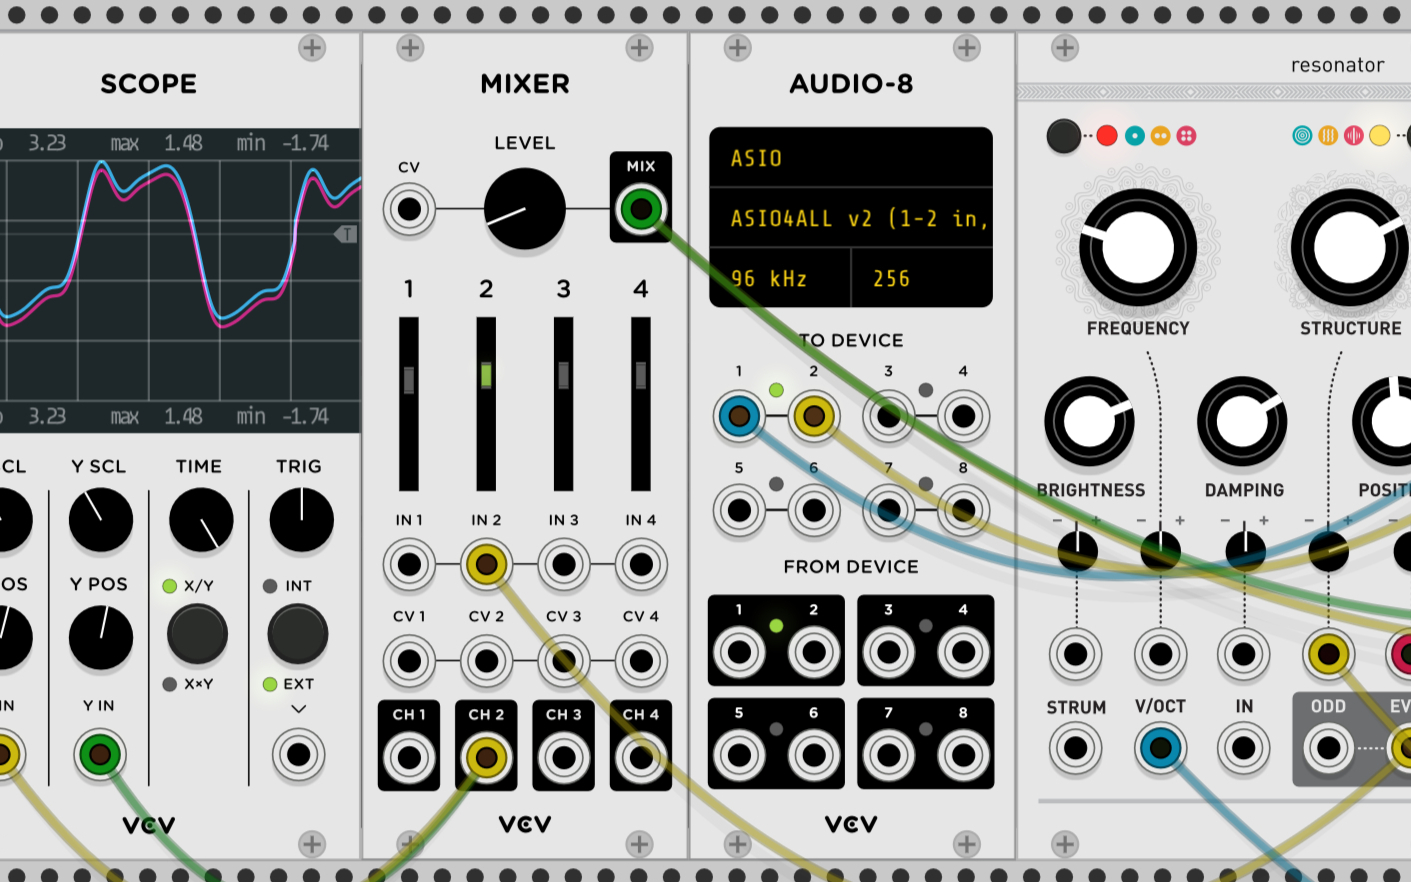Click the MIX output jack on Mixer
The width and height of the screenshot is (1411, 882).
(641, 210)
